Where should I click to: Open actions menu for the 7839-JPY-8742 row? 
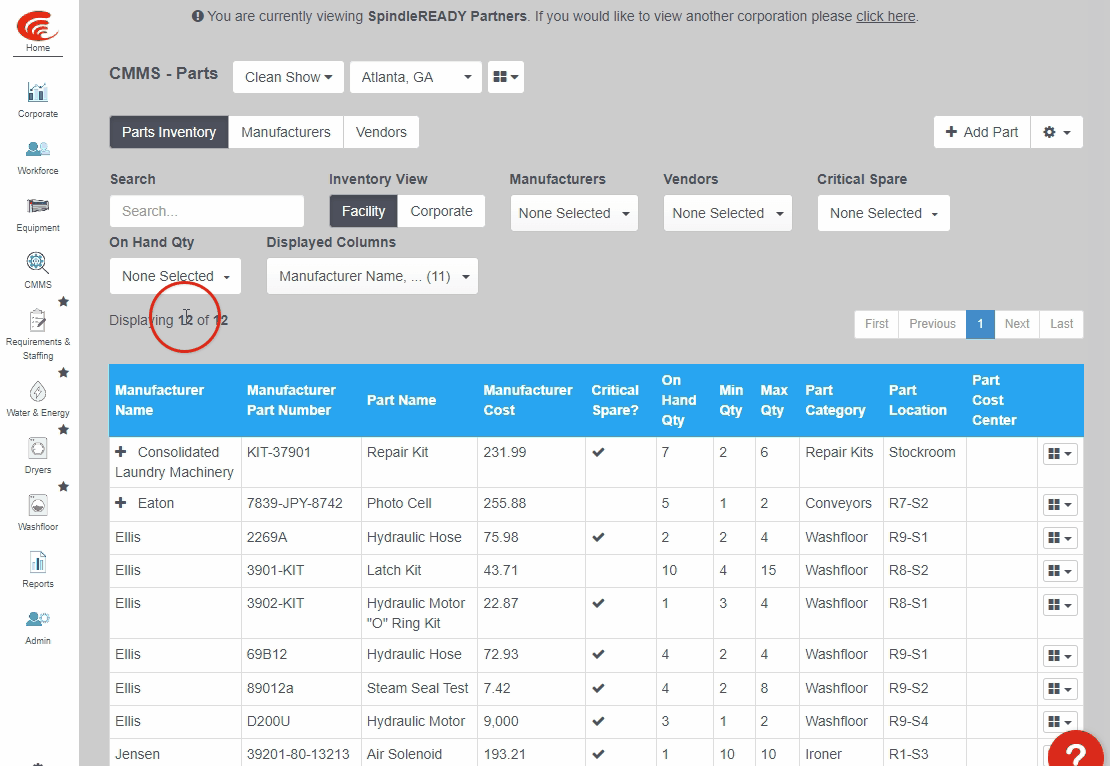coord(1060,505)
